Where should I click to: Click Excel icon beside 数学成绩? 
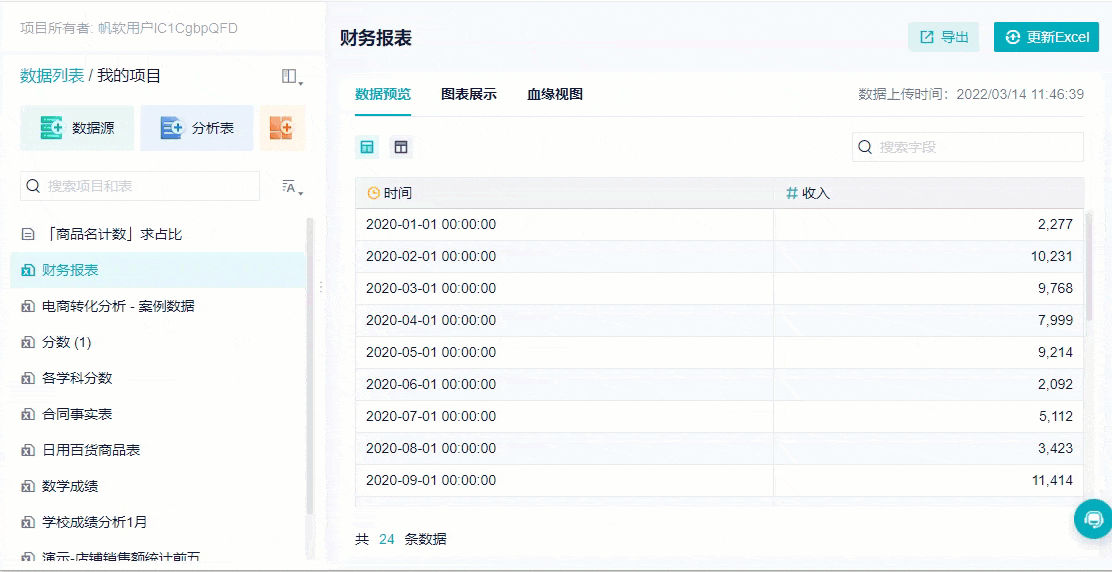click(x=28, y=486)
